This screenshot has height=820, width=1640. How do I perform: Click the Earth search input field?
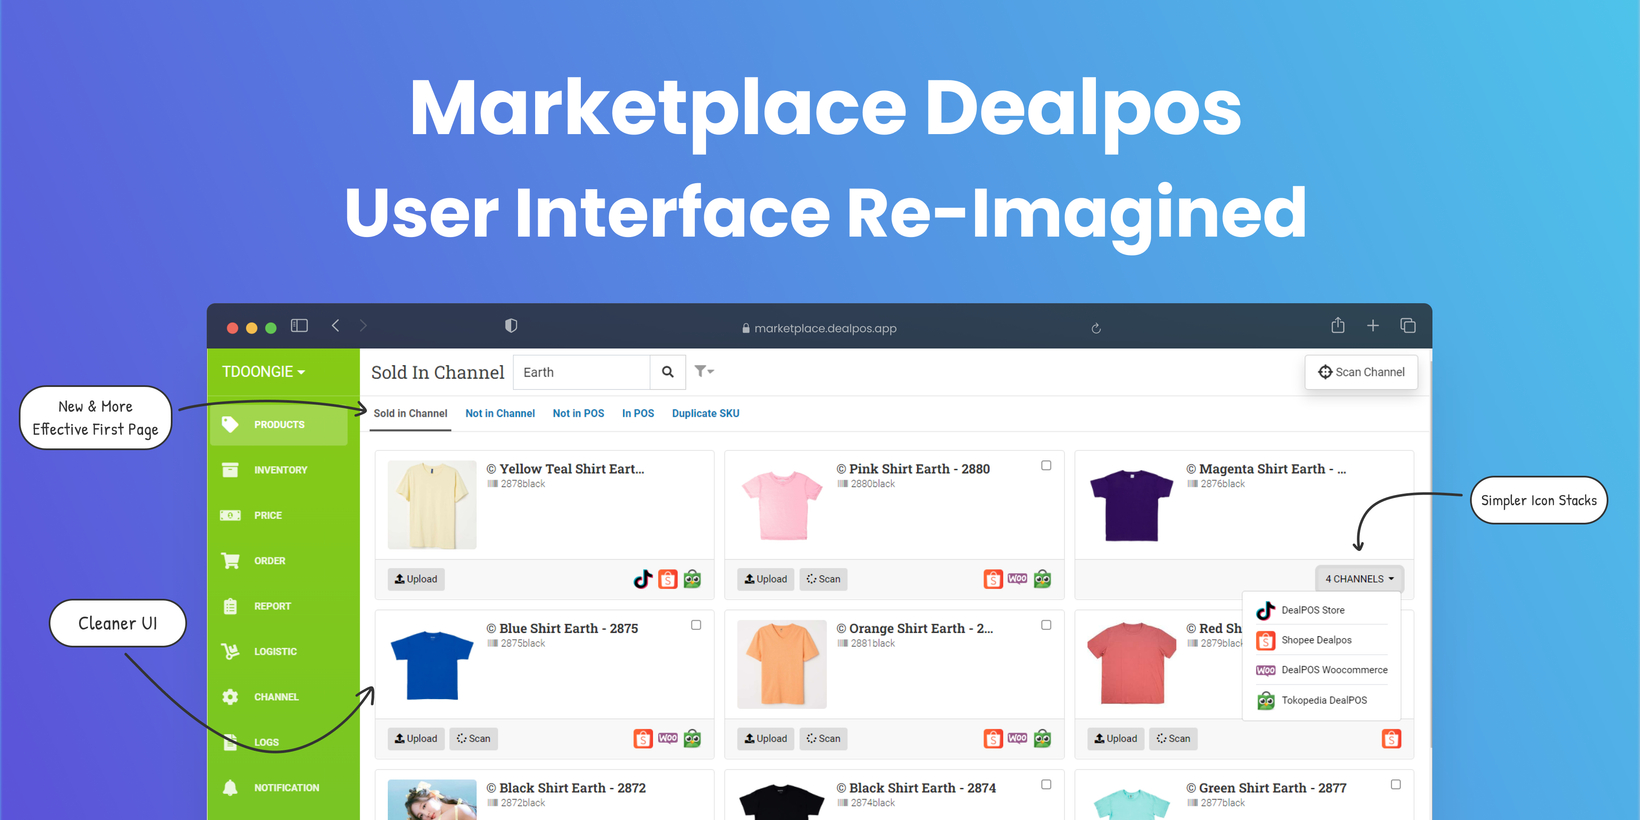pos(582,372)
